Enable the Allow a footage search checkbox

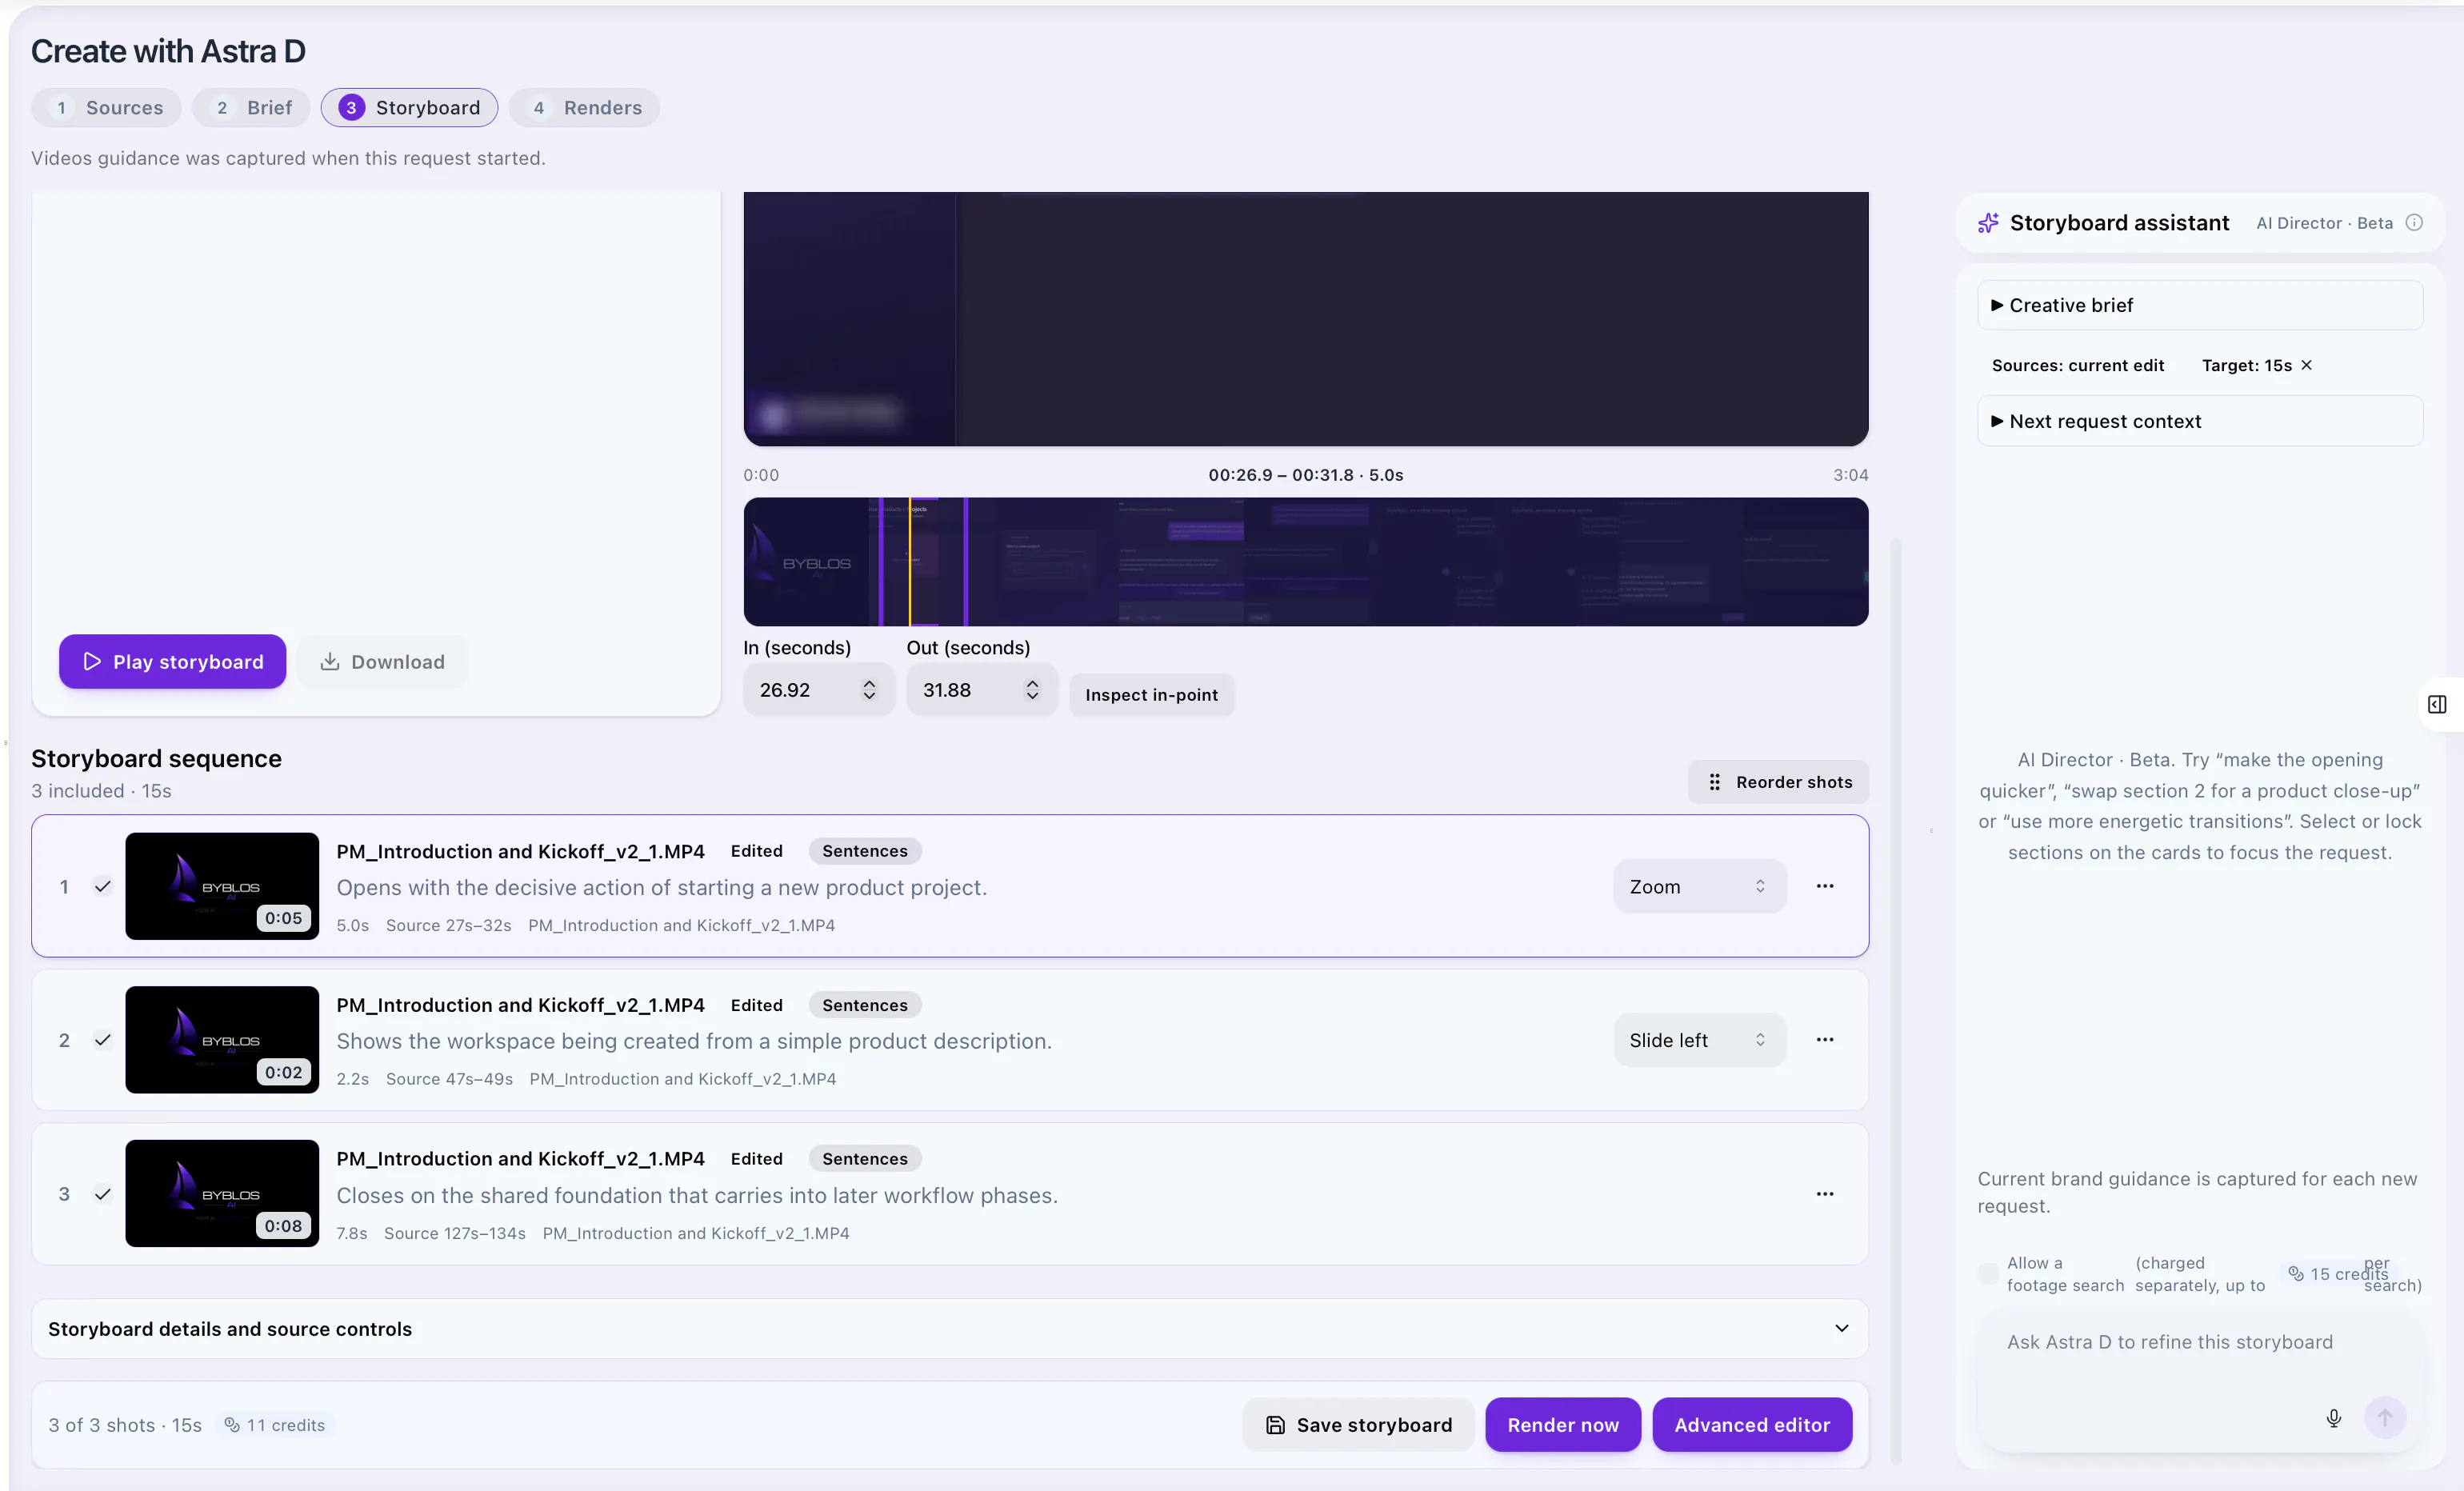pyautogui.click(x=1988, y=1274)
